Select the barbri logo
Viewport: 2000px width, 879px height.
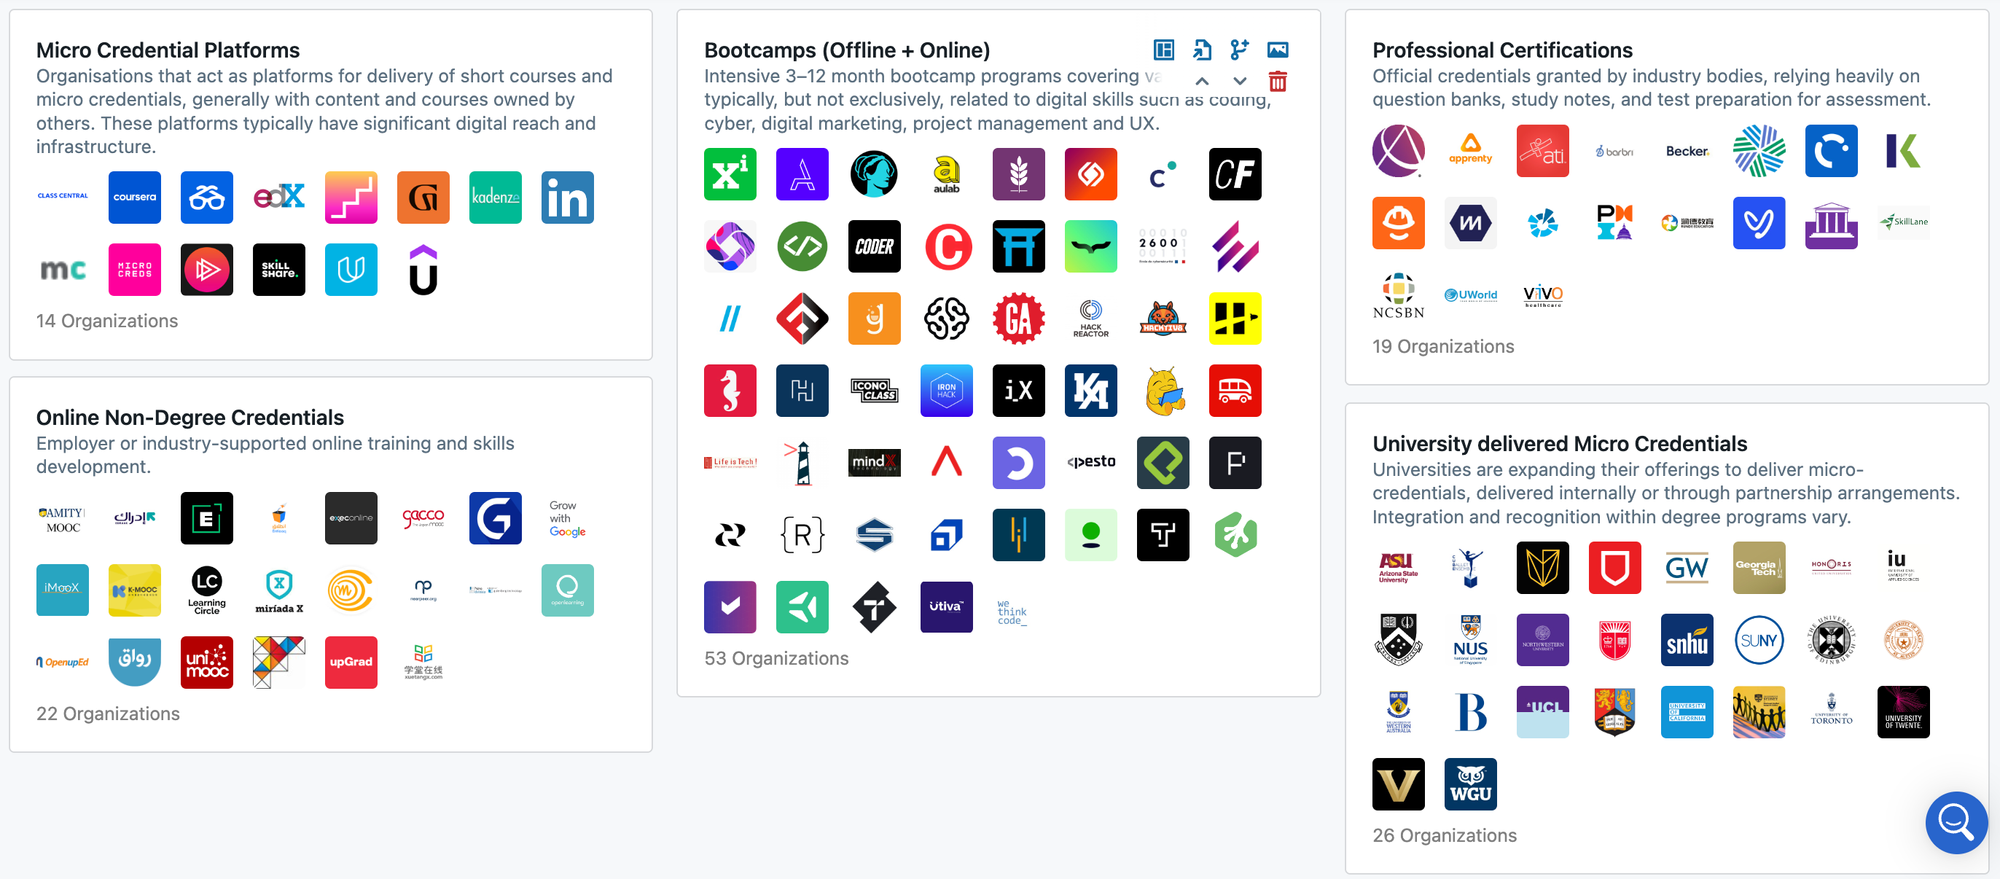click(1615, 151)
